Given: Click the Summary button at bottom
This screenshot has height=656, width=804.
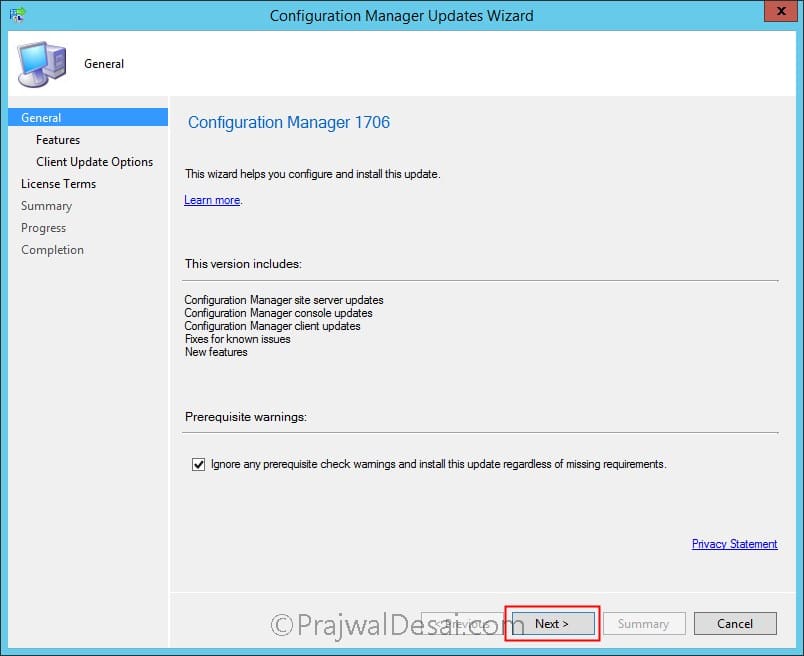Looking at the screenshot, I should pyautogui.click(x=644, y=624).
